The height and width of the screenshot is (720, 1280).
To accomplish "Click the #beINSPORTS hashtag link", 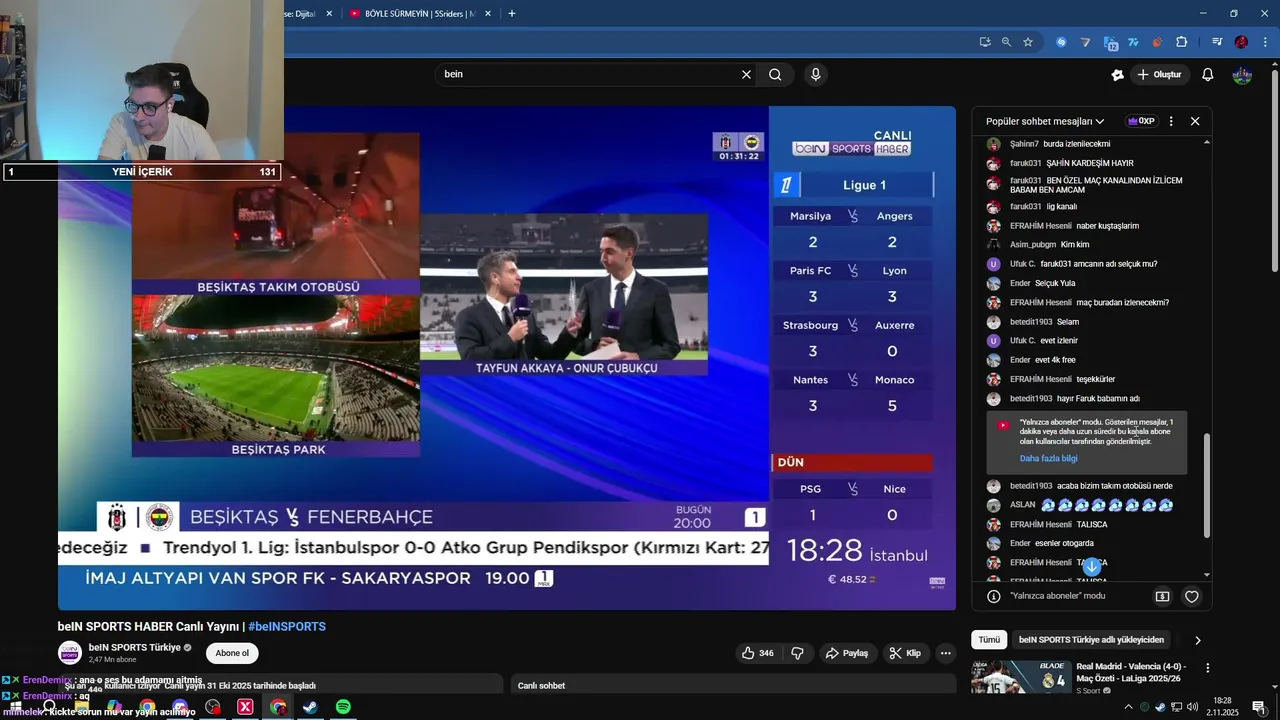I will point(287,627).
